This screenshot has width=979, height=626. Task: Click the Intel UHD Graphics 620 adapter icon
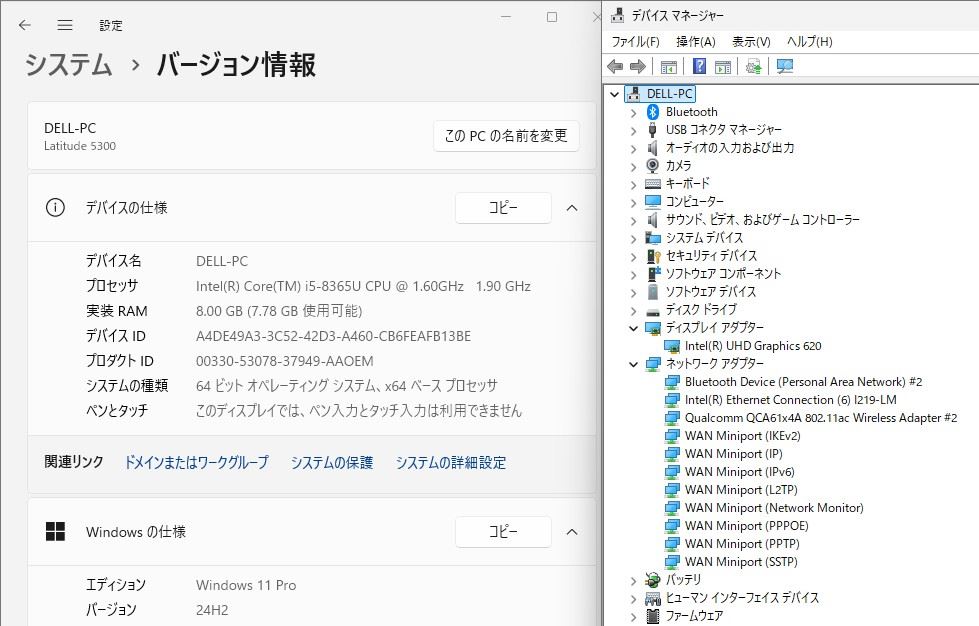click(x=672, y=346)
